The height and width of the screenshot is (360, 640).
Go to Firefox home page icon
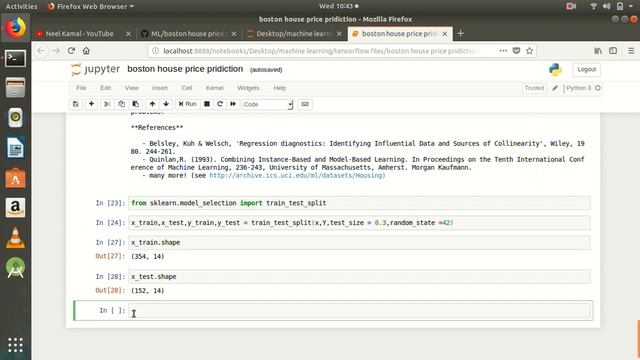point(86,51)
